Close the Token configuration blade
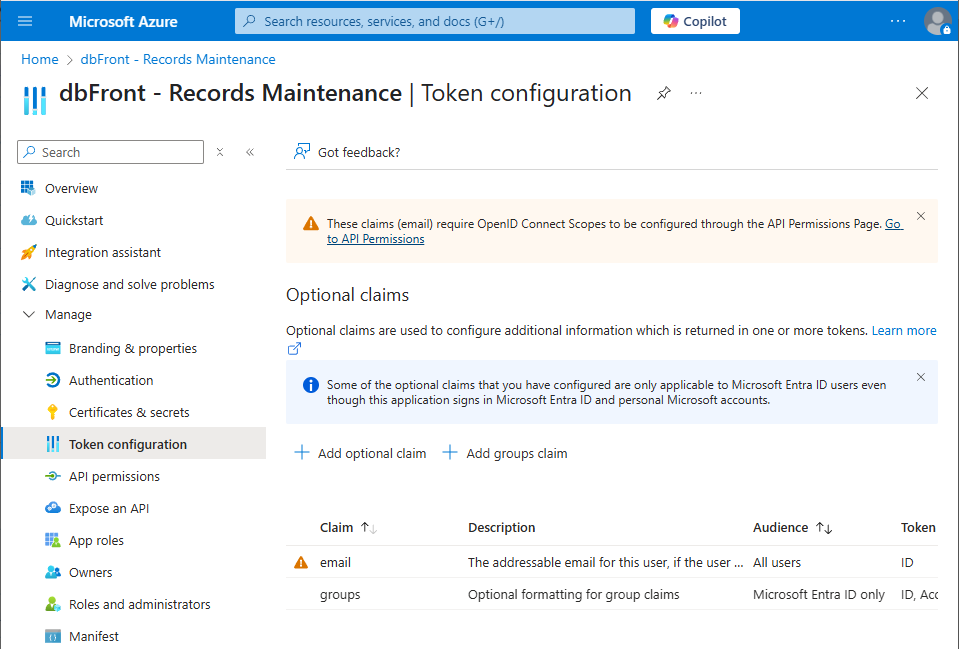Viewport: 959px width, 649px height. pyautogui.click(x=922, y=93)
